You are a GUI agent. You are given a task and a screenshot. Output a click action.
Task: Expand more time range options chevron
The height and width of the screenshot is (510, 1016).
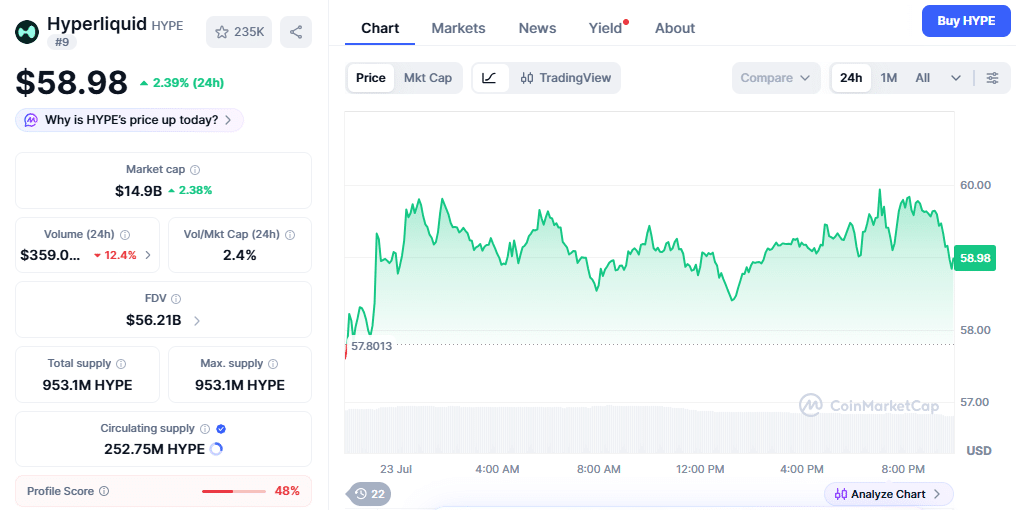point(956,78)
